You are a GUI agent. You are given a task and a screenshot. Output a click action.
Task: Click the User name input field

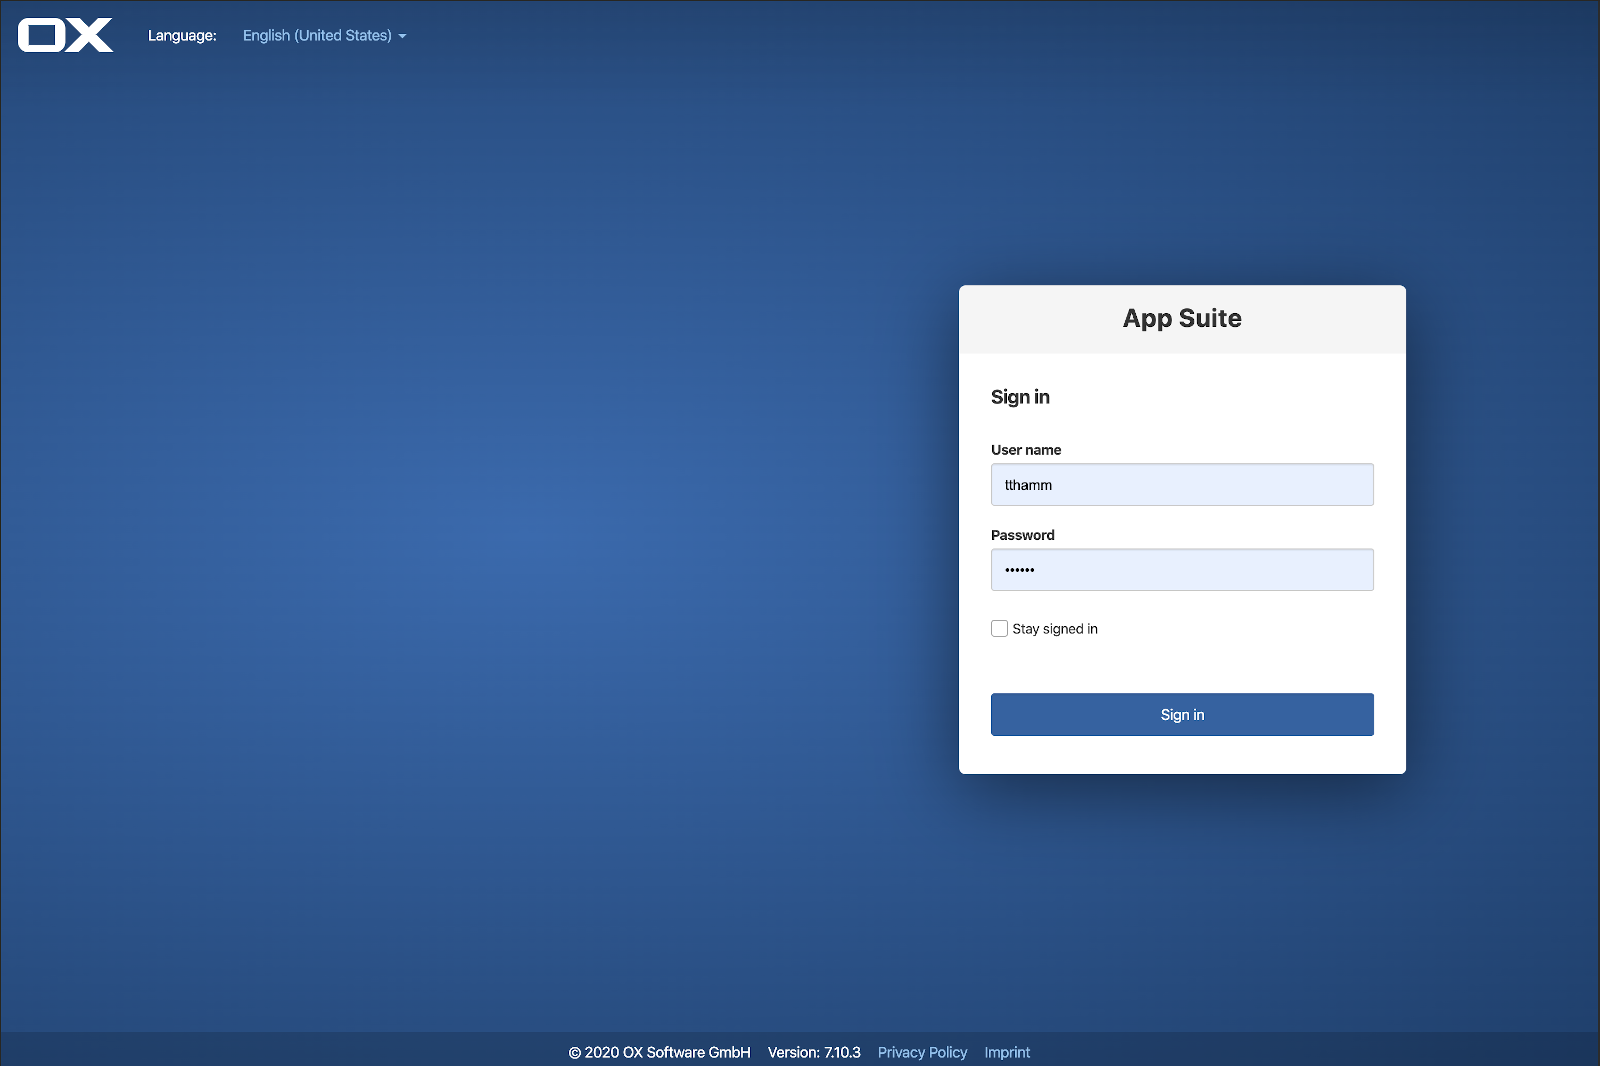click(x=1182, y=484)
